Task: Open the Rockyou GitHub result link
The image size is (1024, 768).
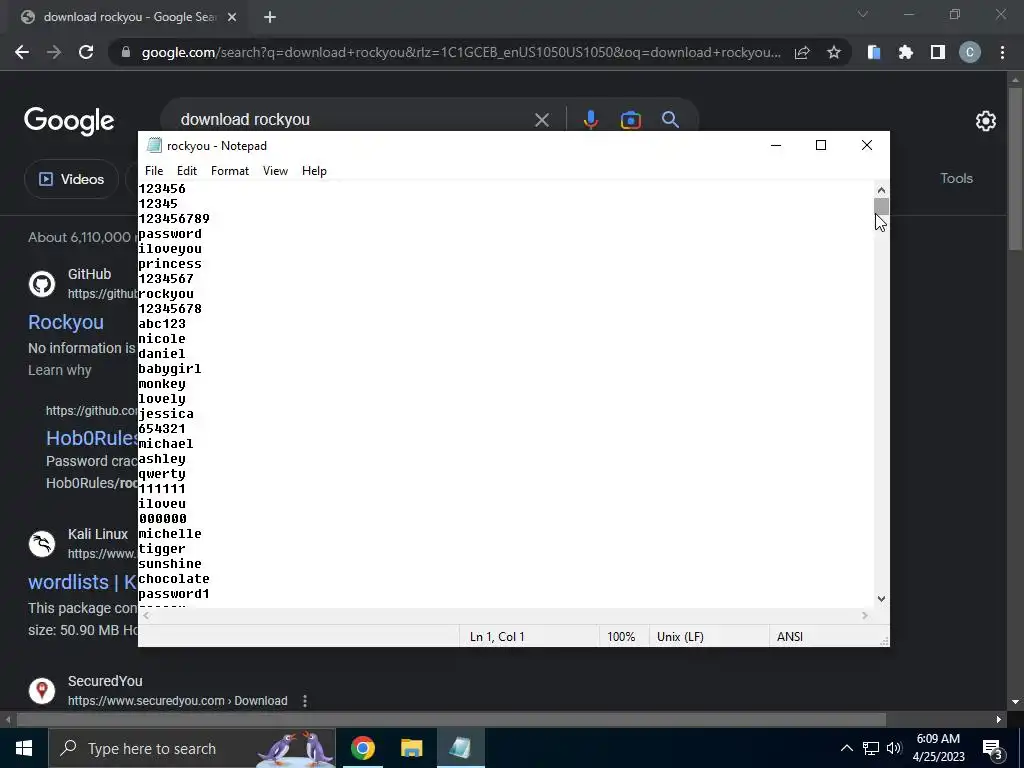Action: coord(66,322)
